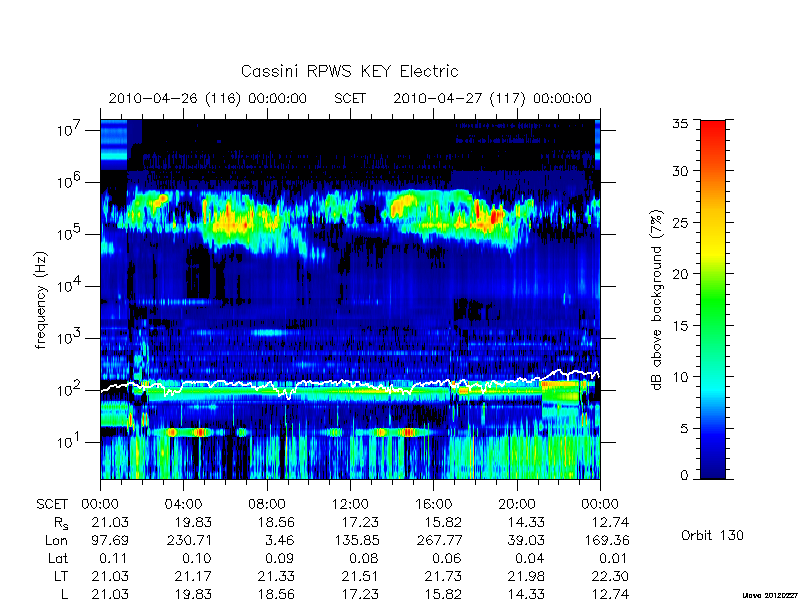Click the Rs value 18.56
Viewport: 800px width, 600px height.
pos(276,522)
